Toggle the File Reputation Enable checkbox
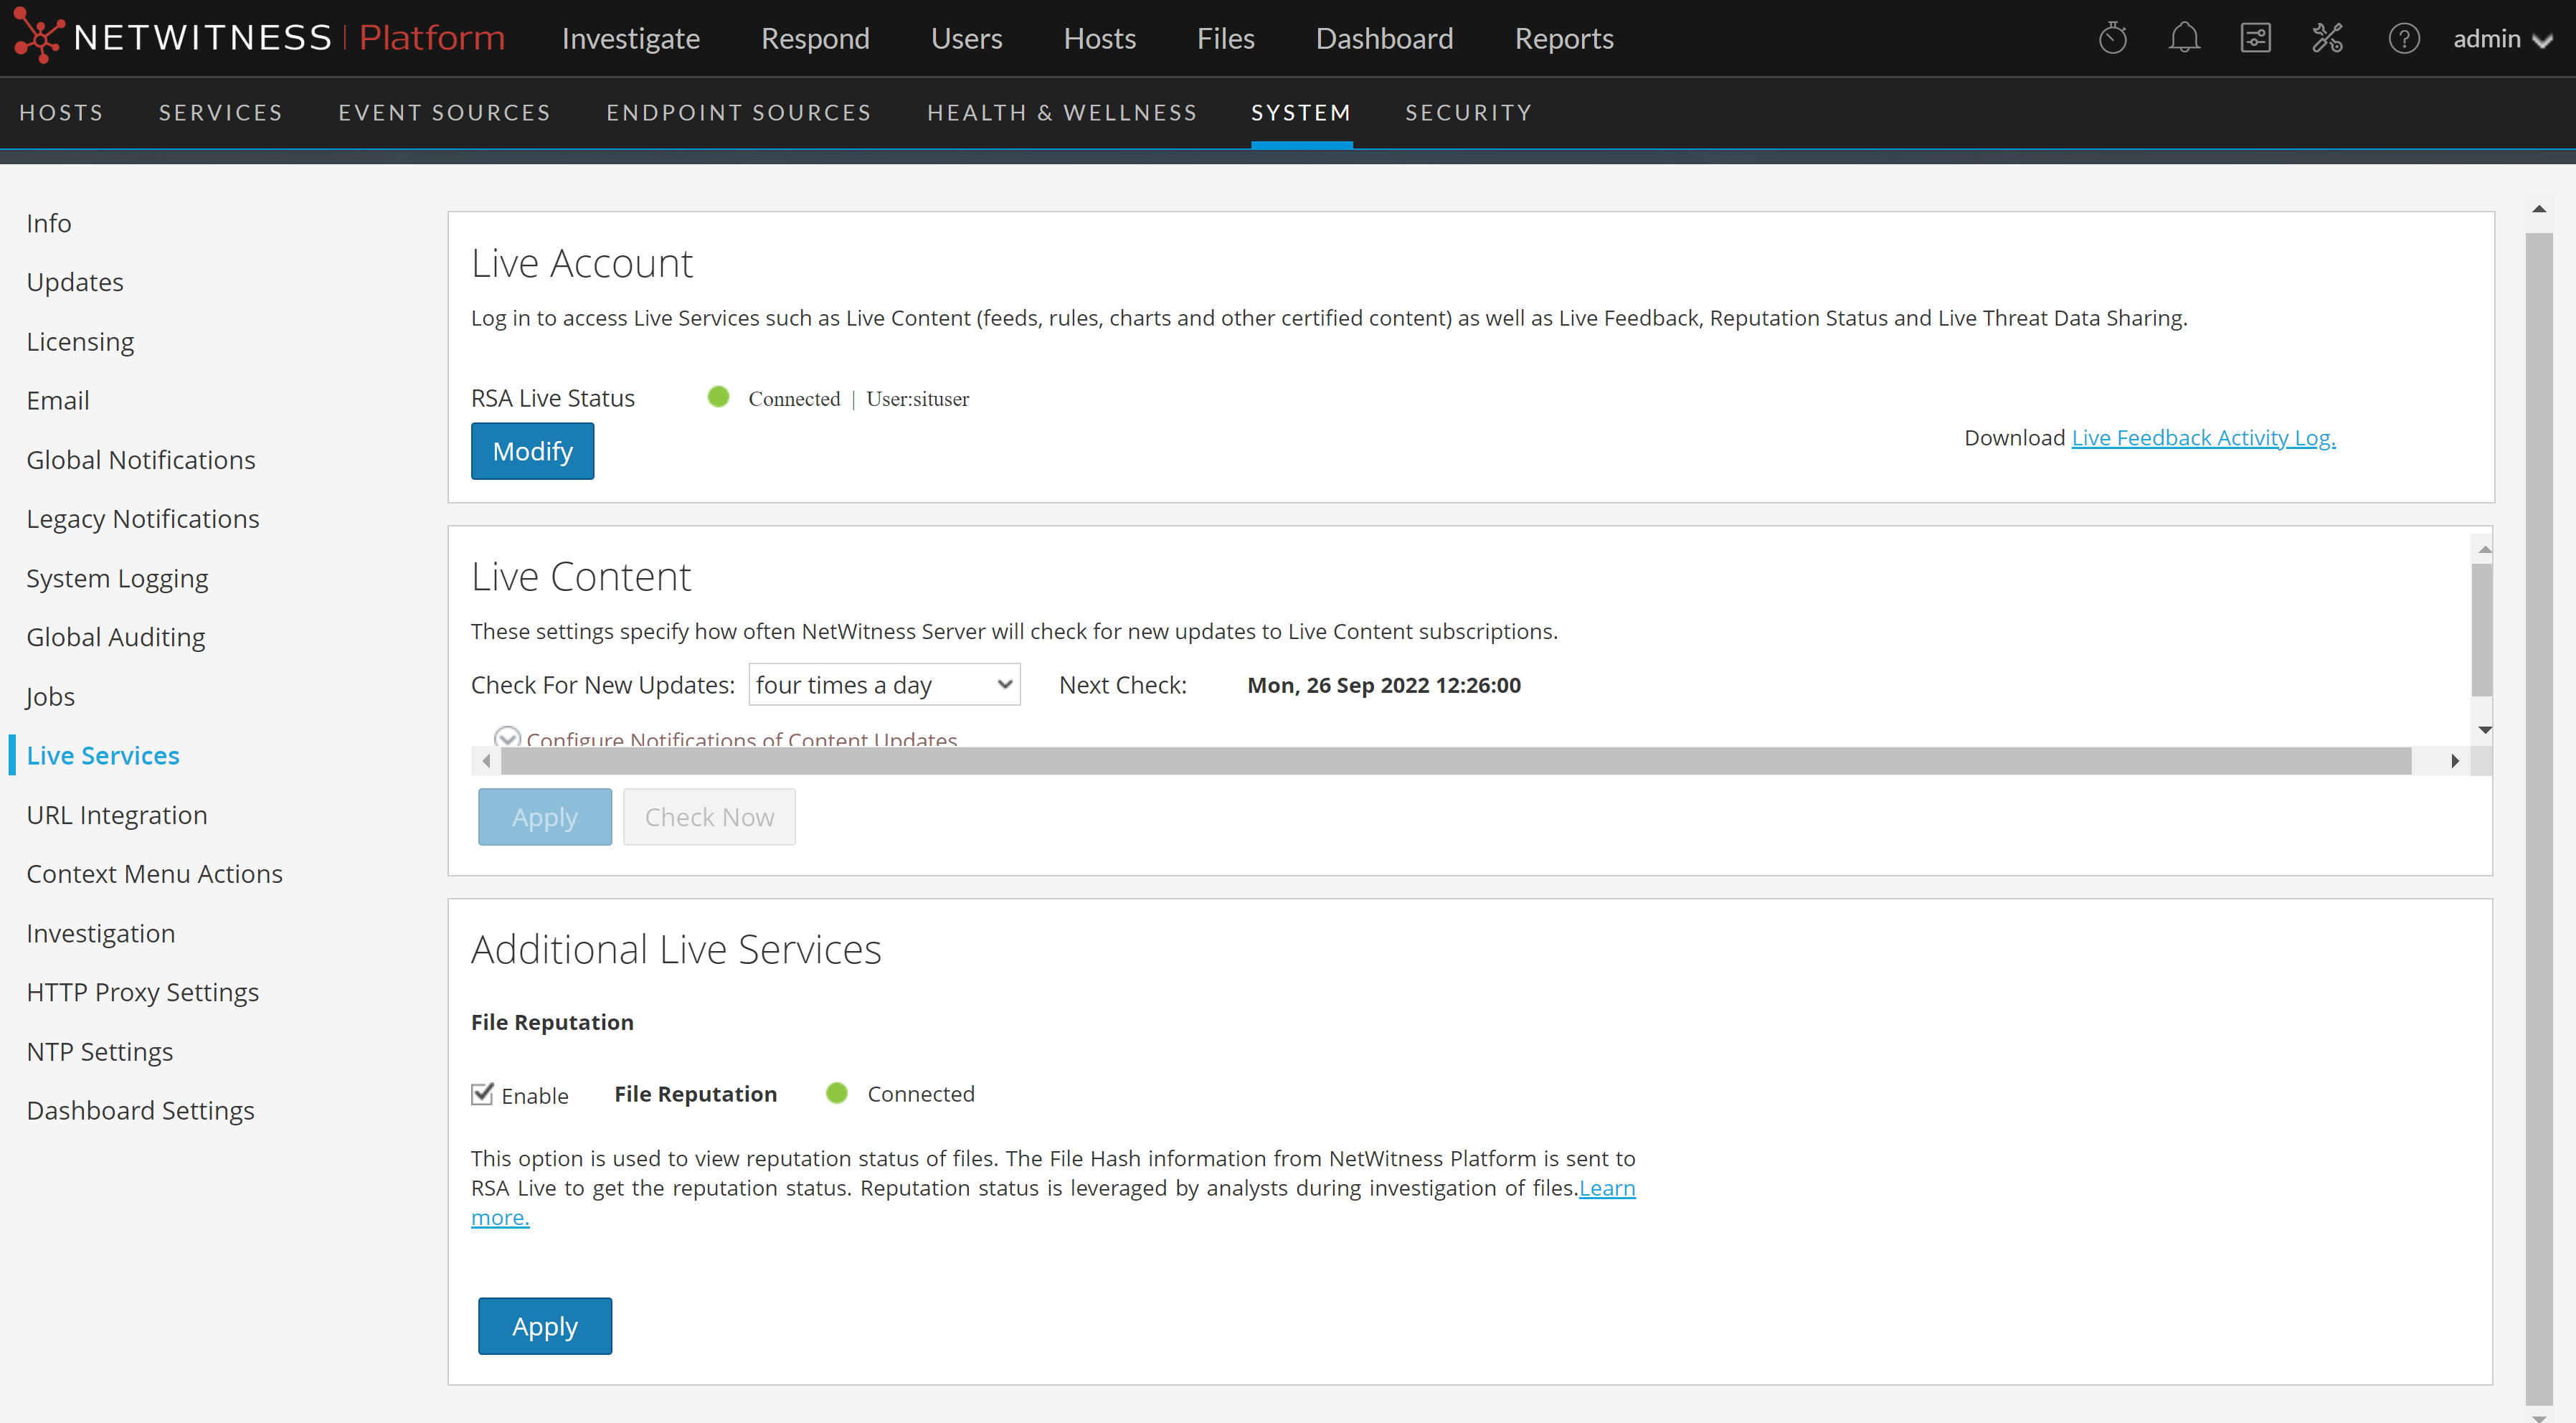 [x=483, y=1094]
